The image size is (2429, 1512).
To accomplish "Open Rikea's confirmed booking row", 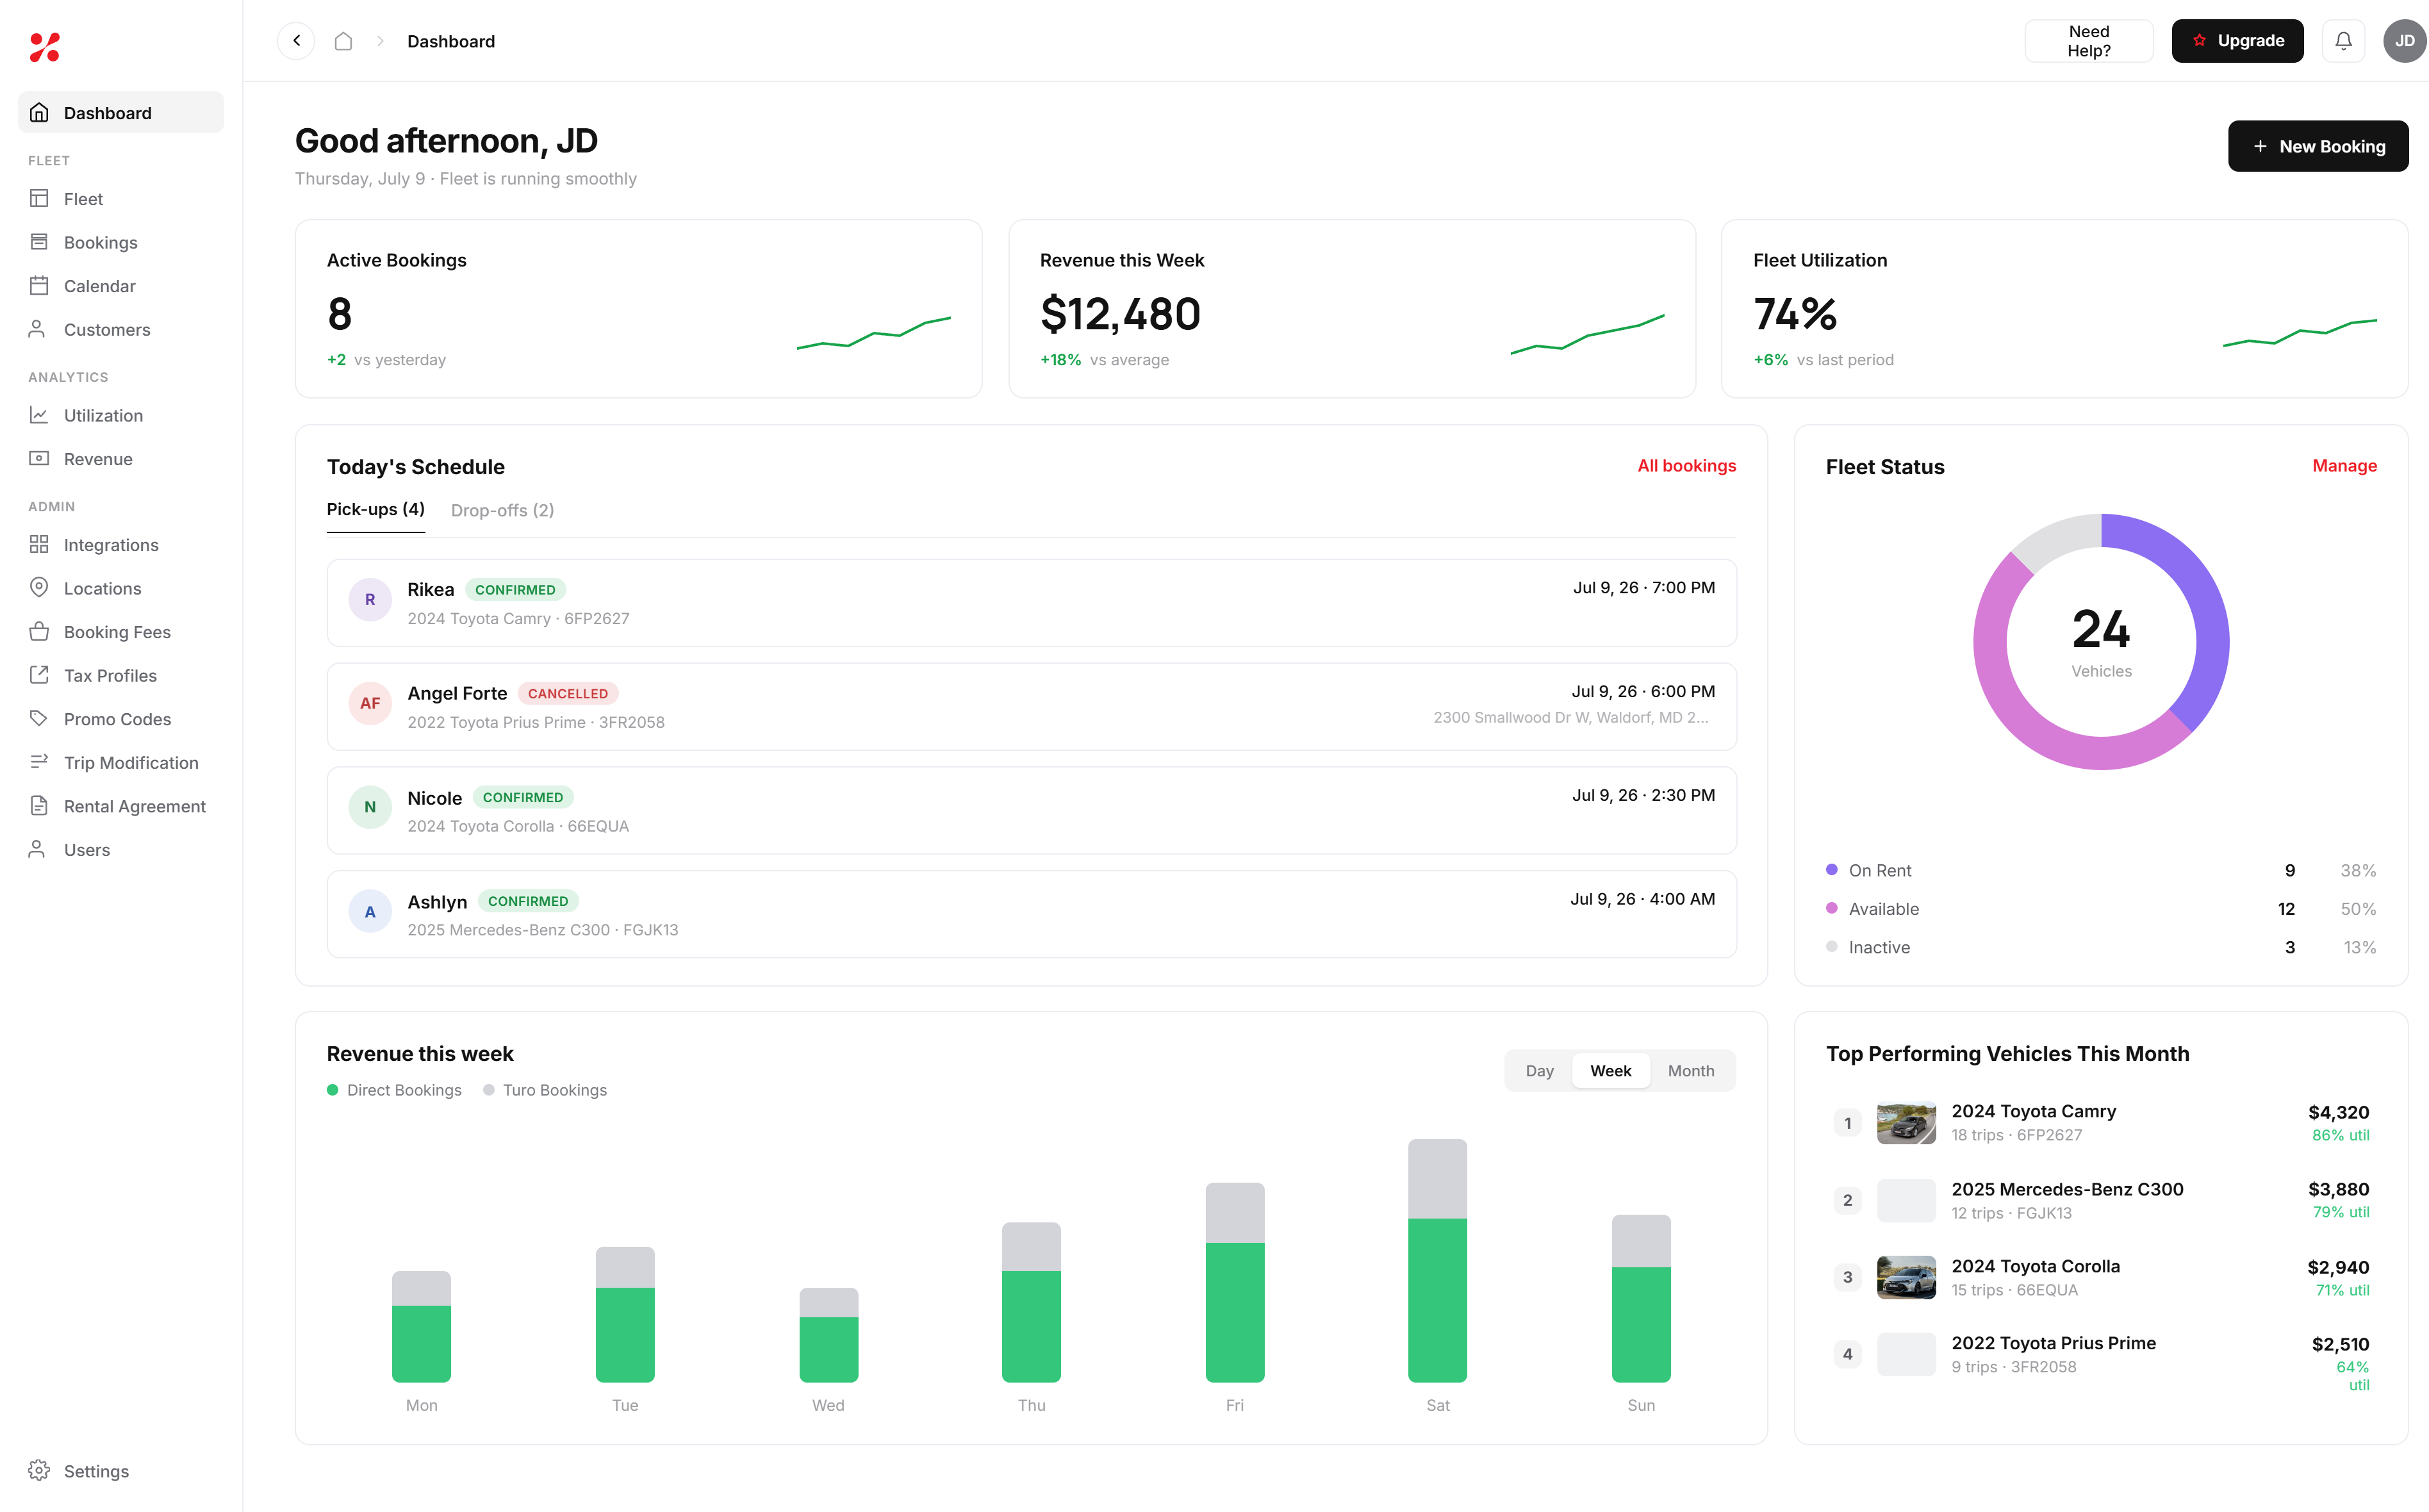I will tap(1031, 603).
